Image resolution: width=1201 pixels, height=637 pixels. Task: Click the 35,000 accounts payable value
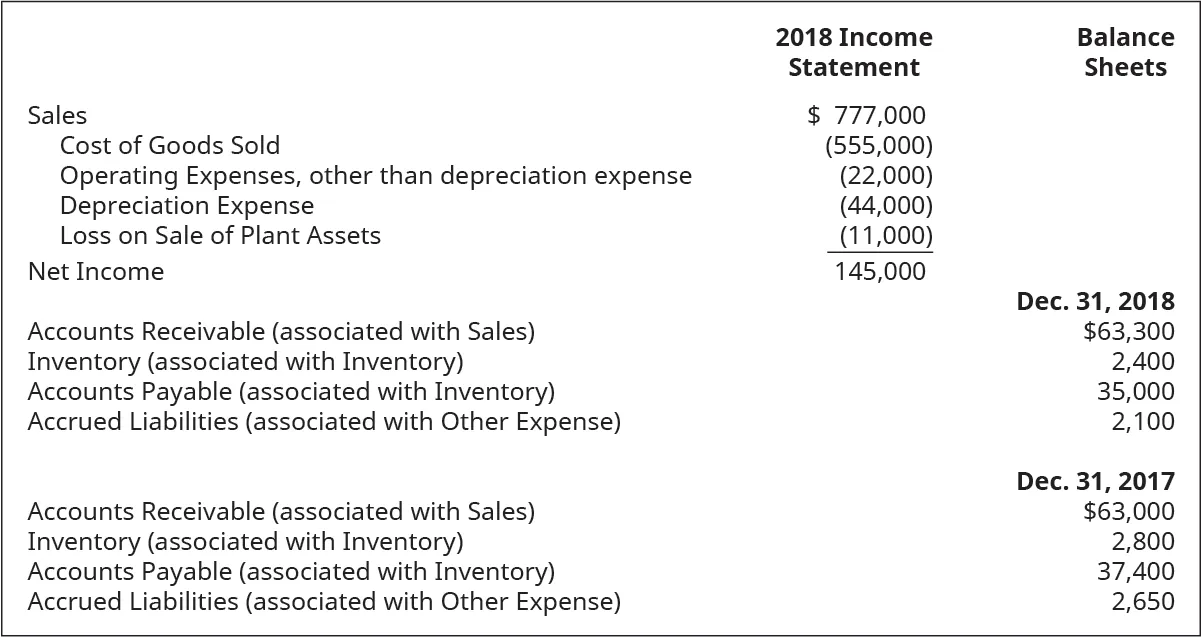click(x=1136, y=391)
